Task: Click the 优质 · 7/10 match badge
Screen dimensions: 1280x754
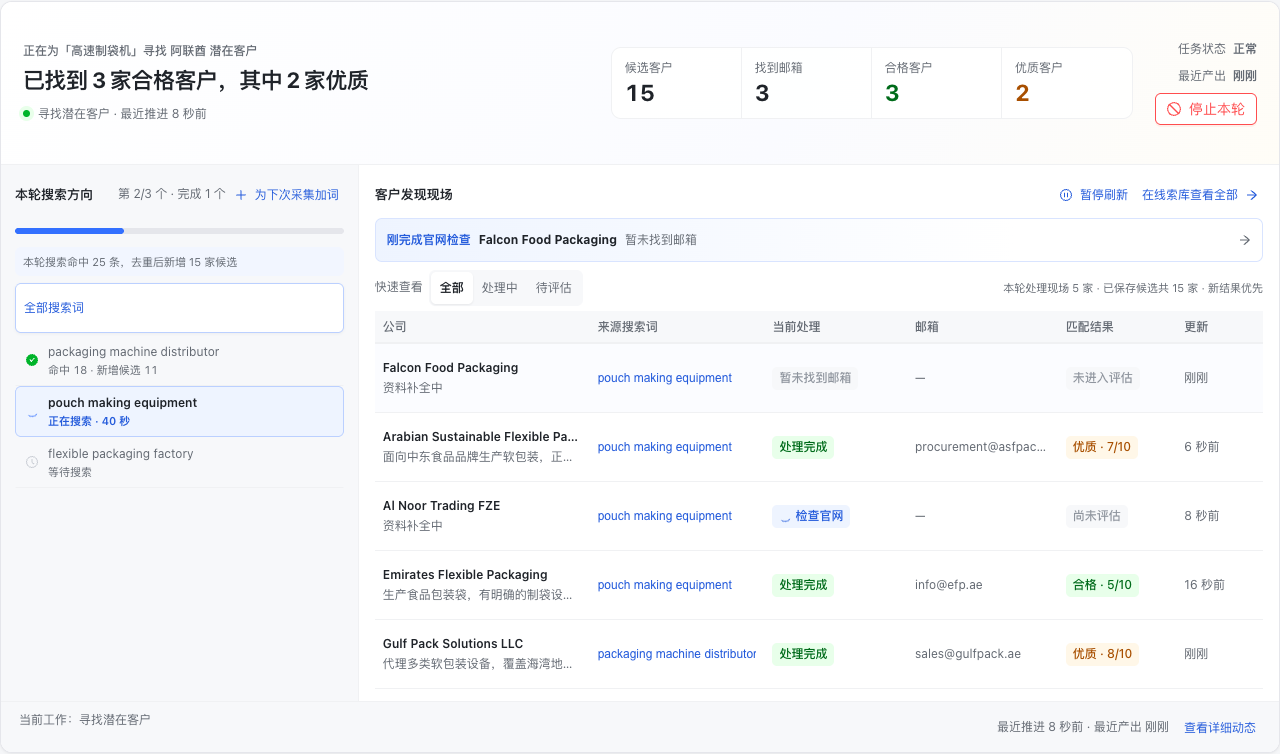Action: [x=1102, y=447]
